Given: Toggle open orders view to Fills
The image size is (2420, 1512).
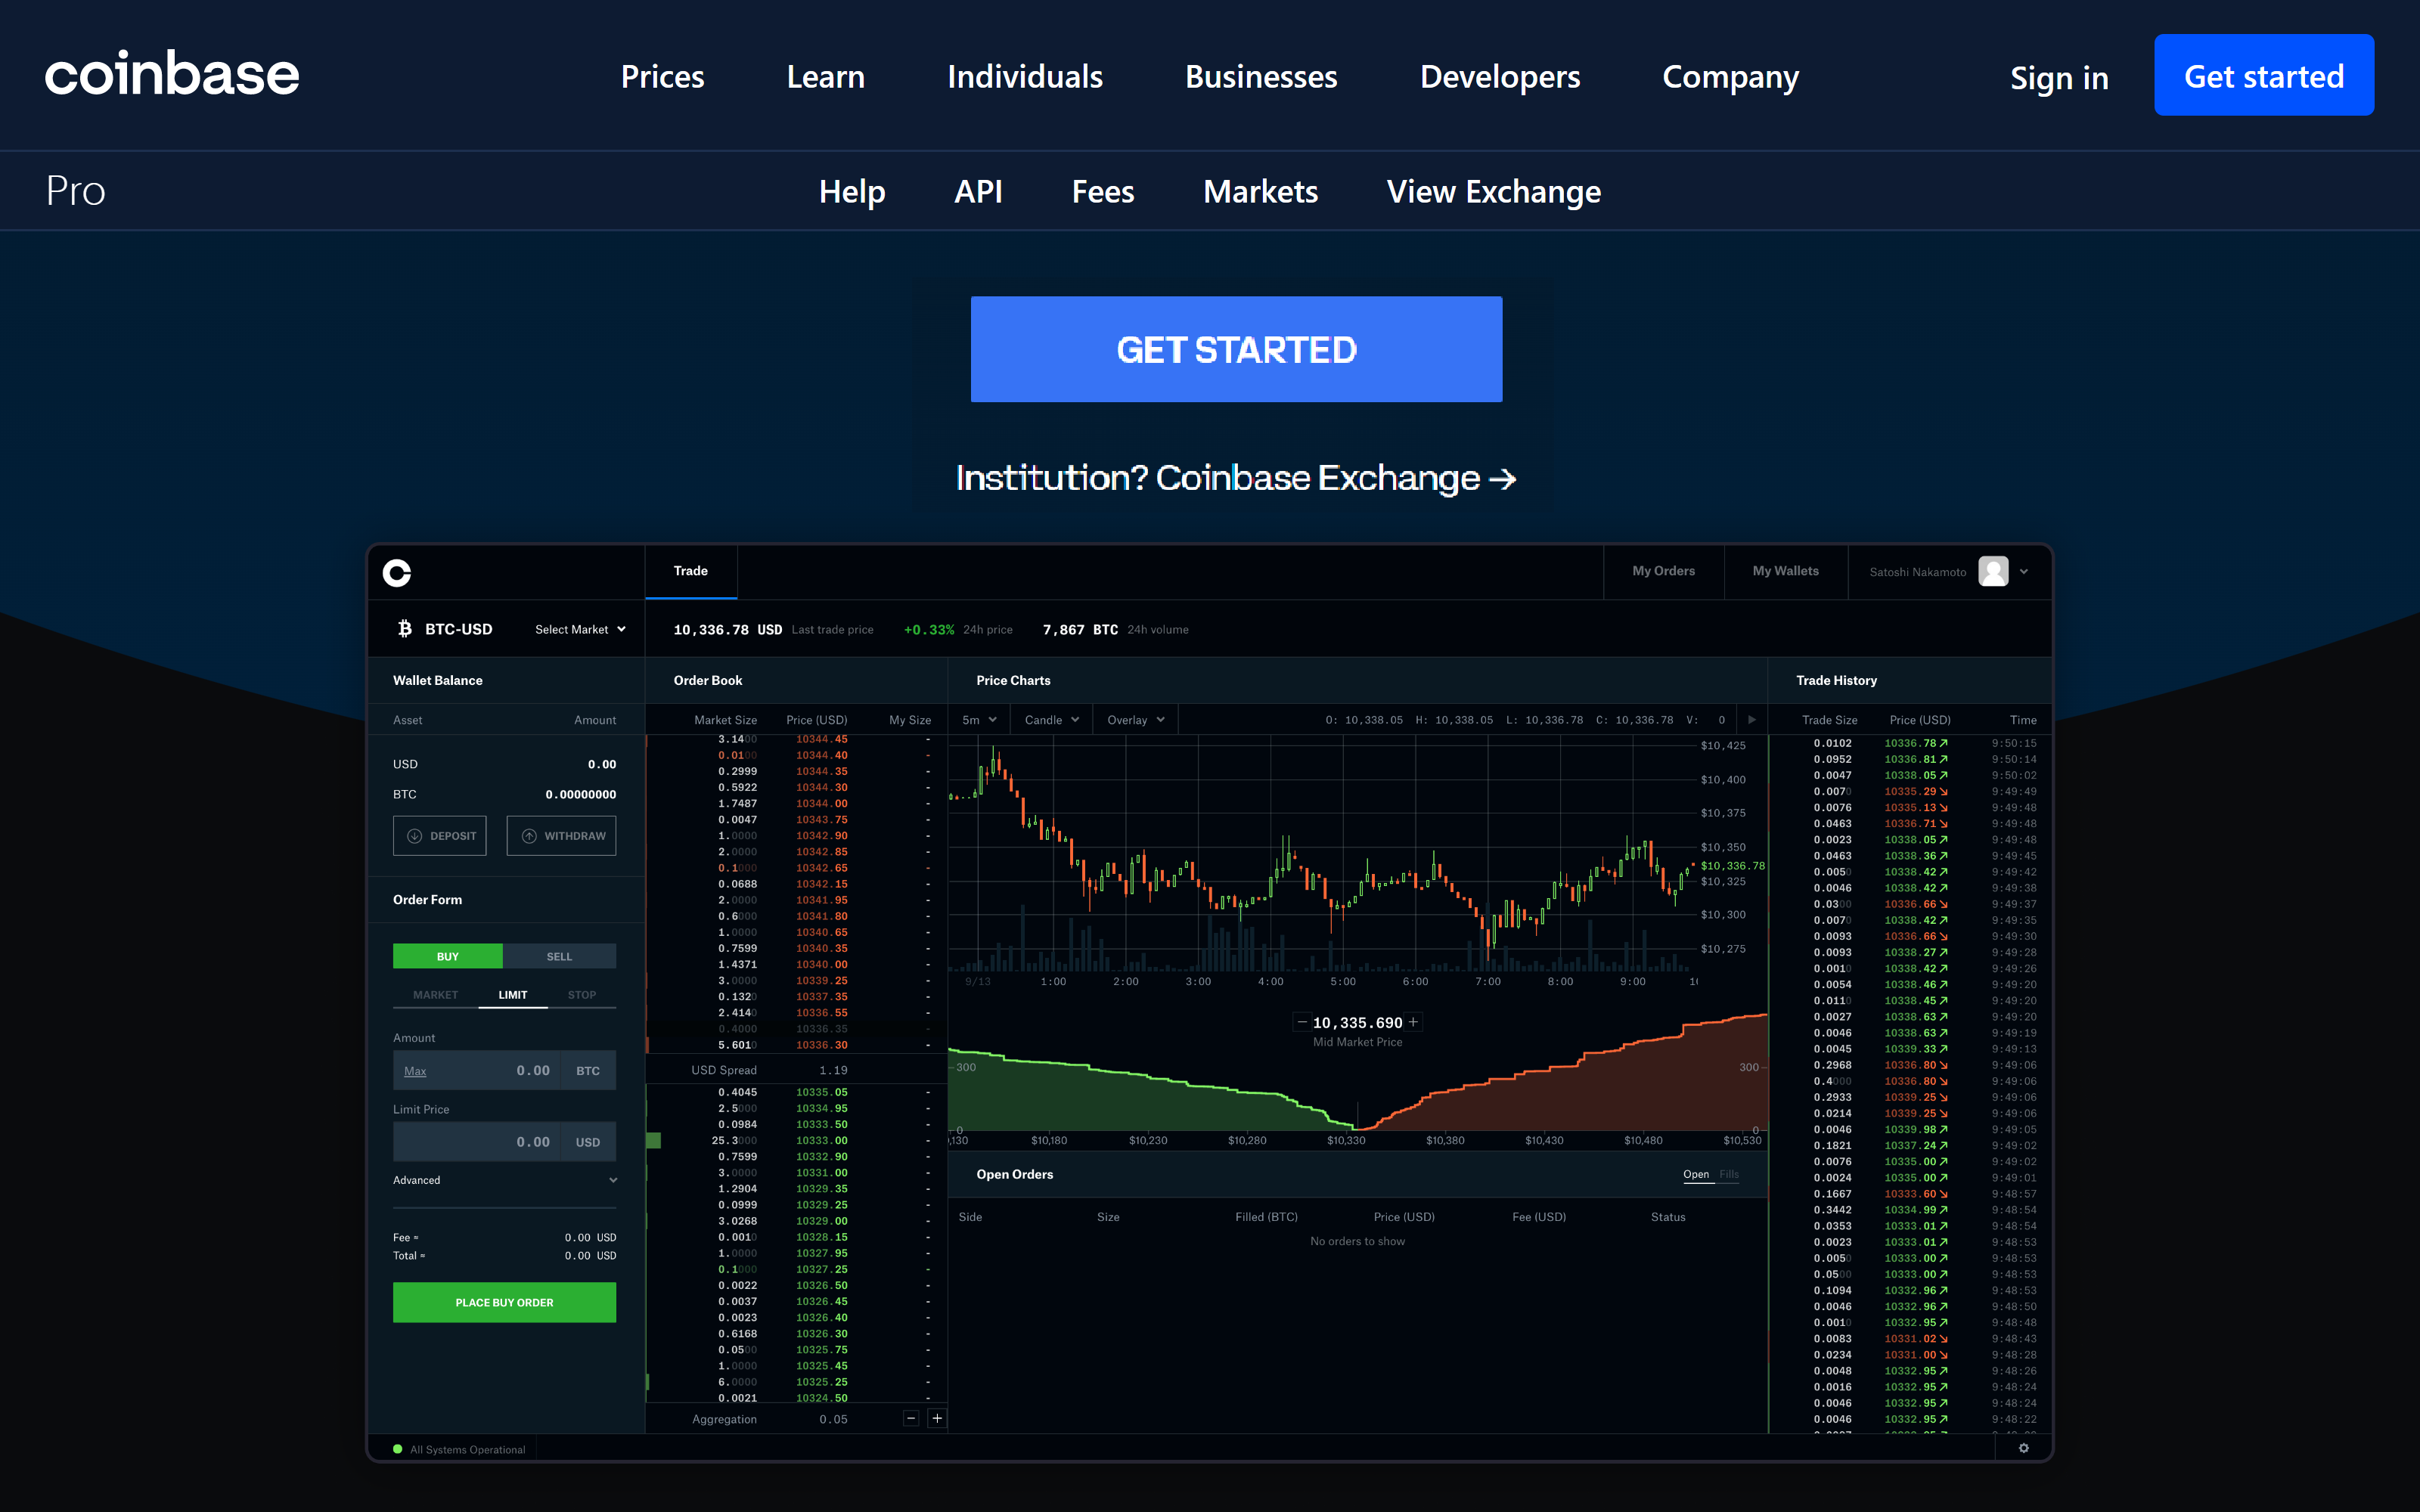Looking at the screenshot, I should pyautogui.click(x=1729, y=1174).
